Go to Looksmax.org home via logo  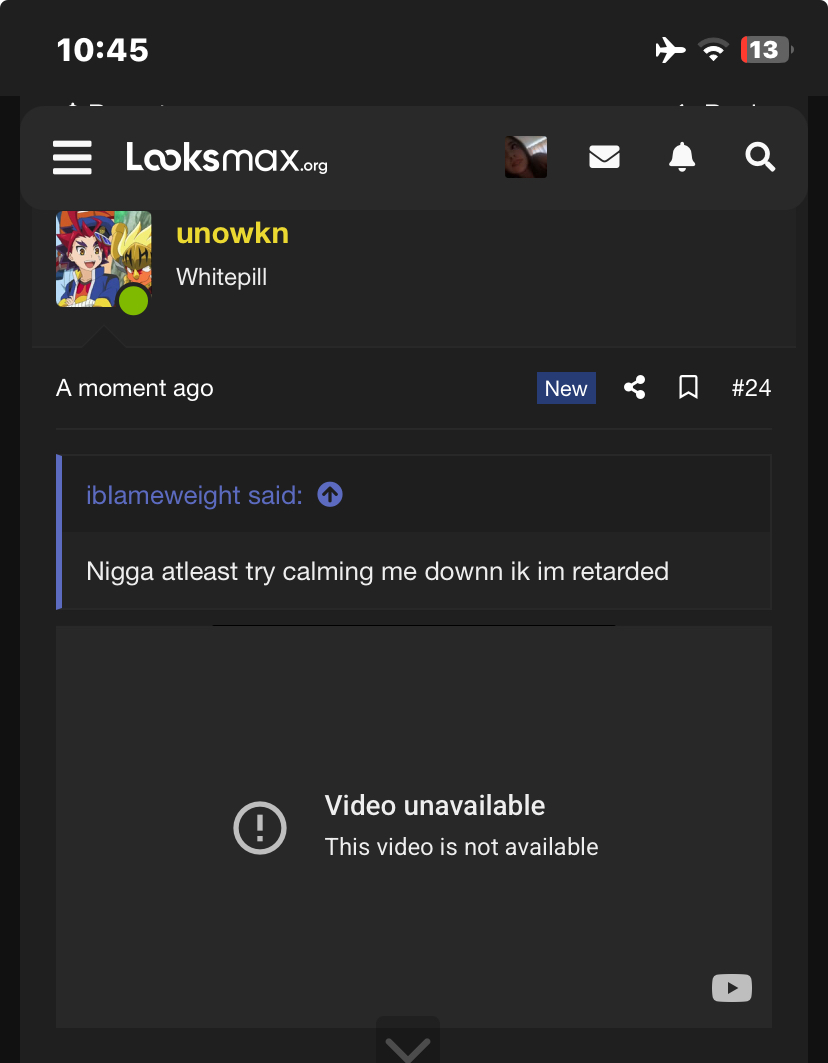[226, 158]
